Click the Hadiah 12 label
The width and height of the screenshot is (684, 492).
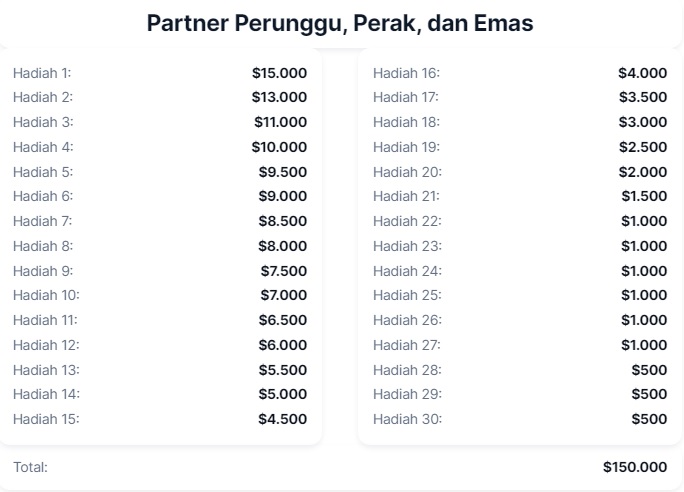46,345
